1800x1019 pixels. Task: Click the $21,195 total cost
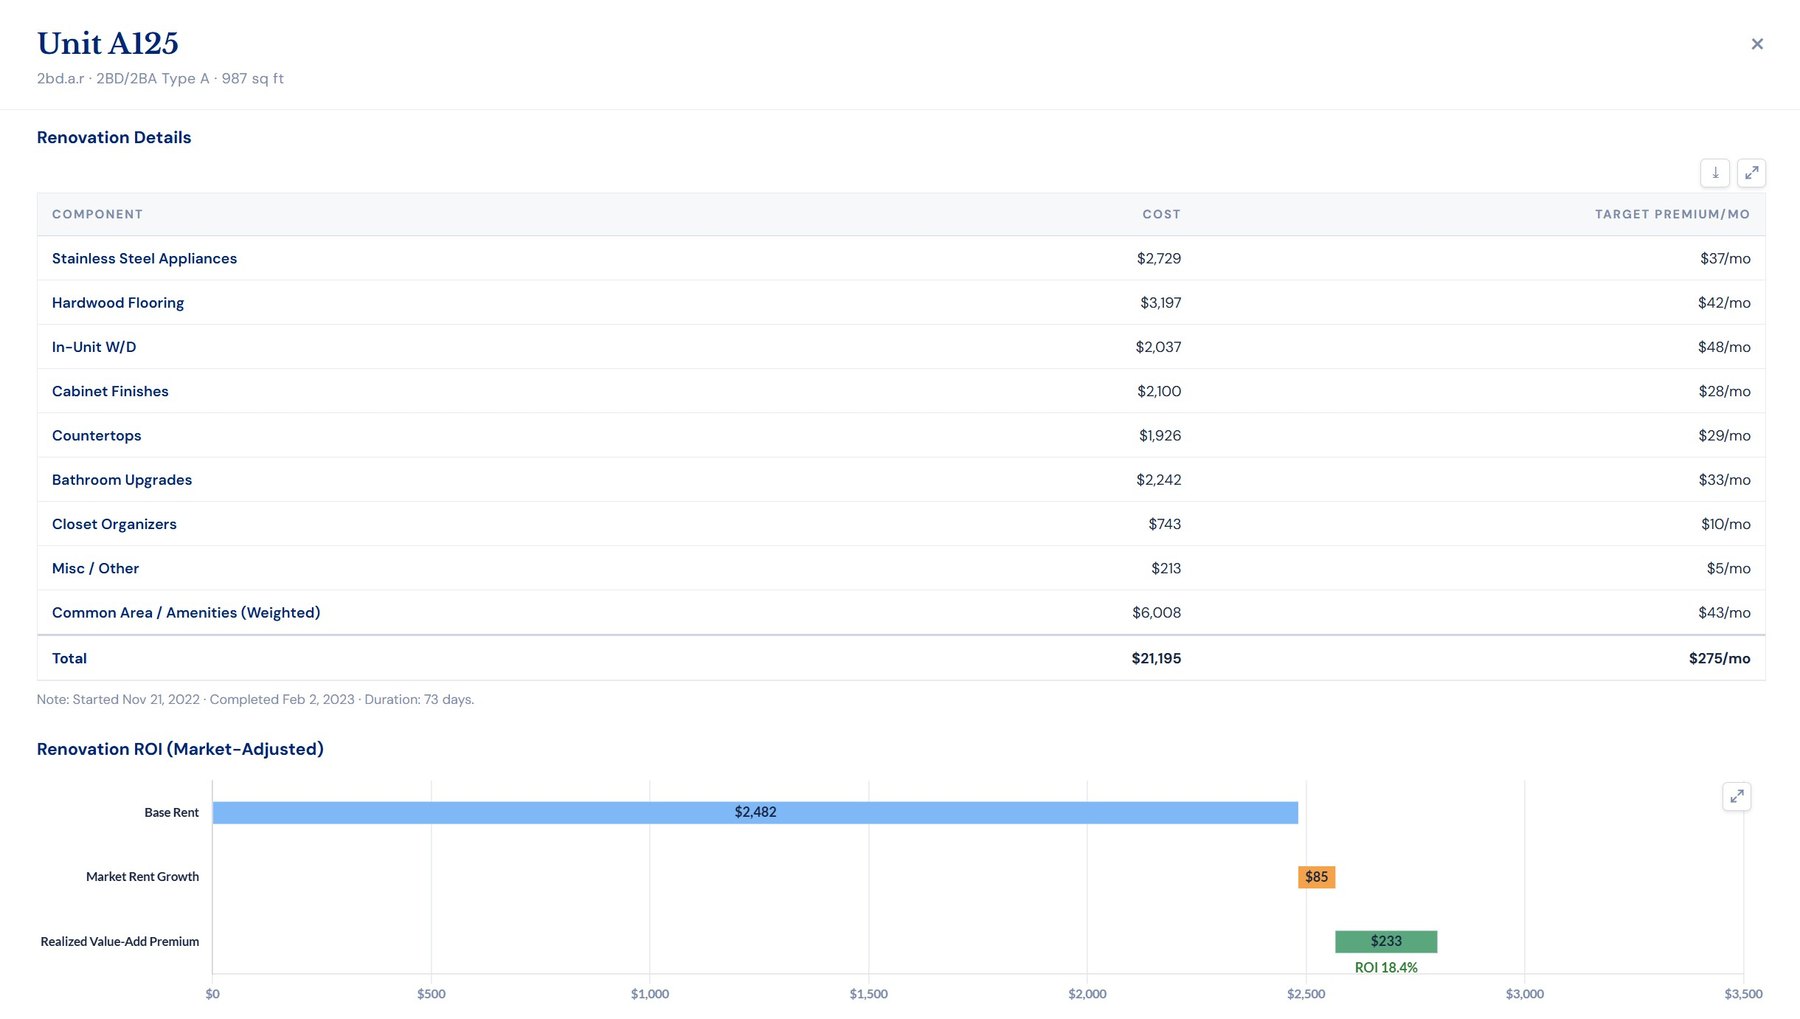point(1156,658)
